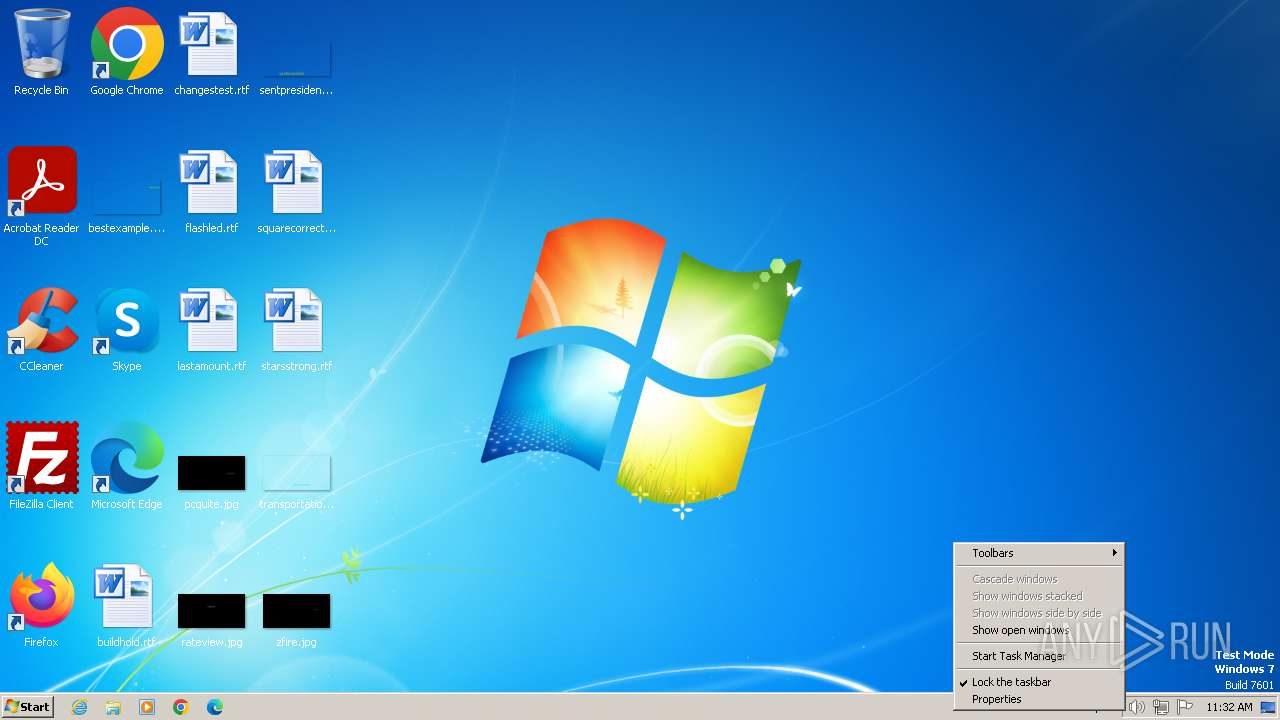The image size is (1280, 720).
Task: Open the Start menu
Action: tap(28, 707)
